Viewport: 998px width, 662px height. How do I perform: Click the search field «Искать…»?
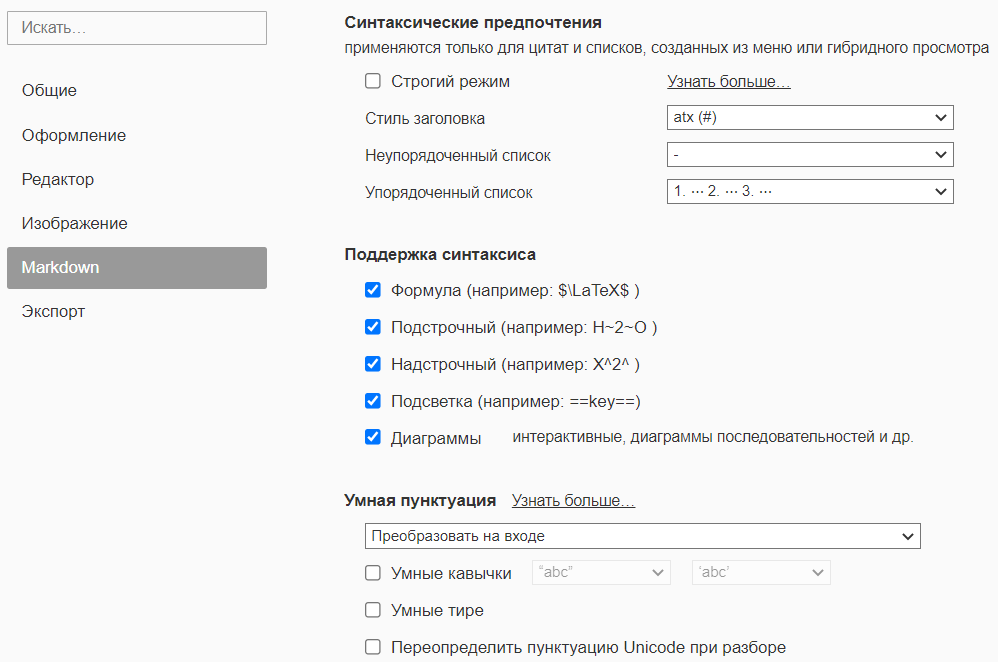coord(137,28)
